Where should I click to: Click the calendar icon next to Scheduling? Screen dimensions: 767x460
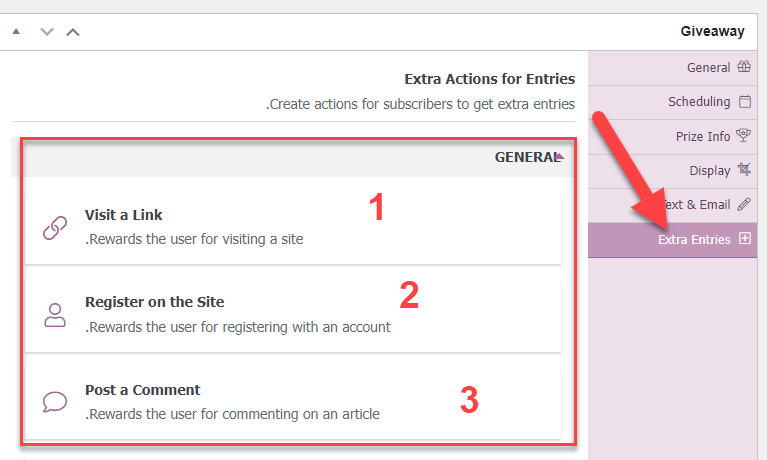(744, 102)
